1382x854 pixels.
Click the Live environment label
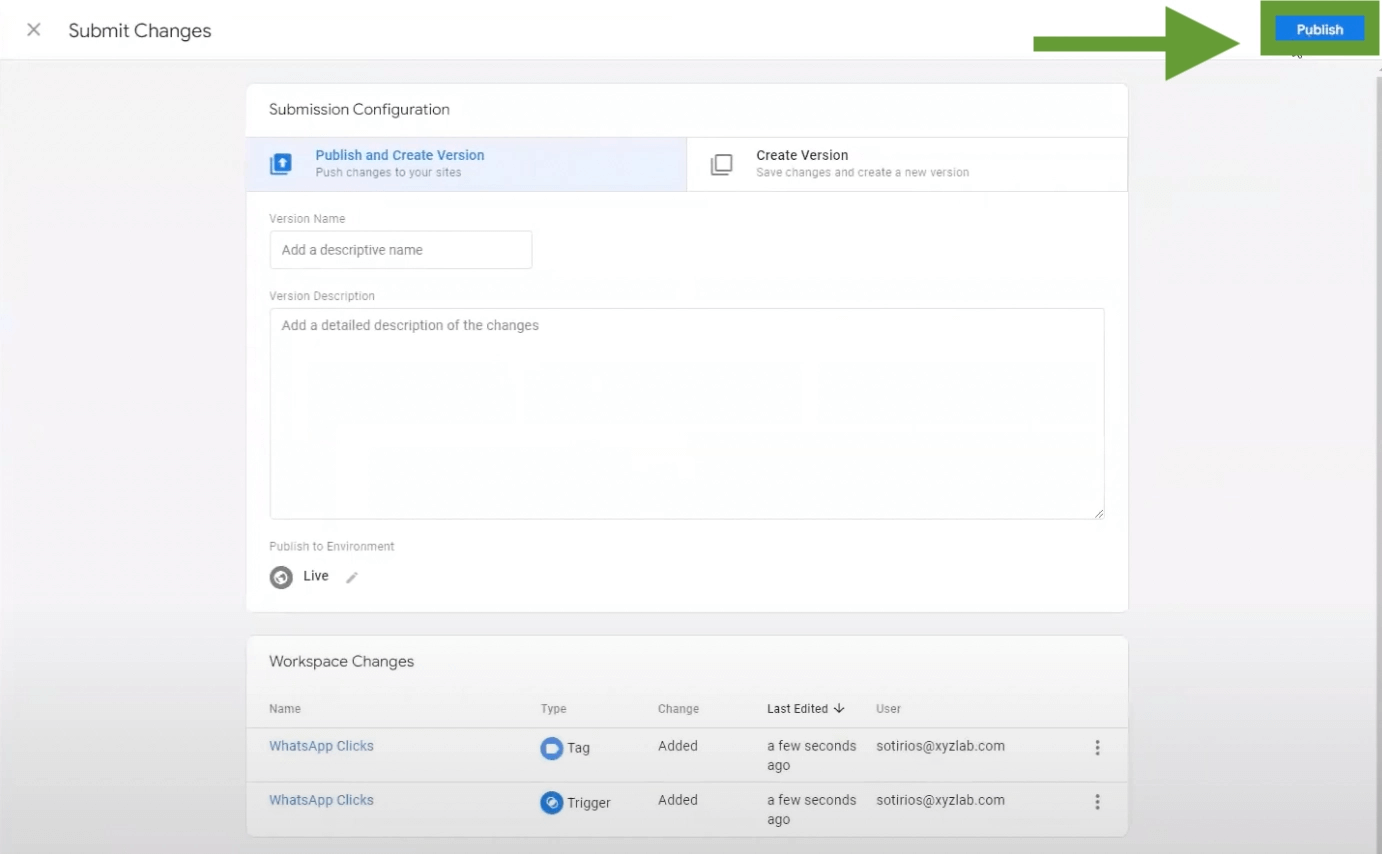coord(316,576)
